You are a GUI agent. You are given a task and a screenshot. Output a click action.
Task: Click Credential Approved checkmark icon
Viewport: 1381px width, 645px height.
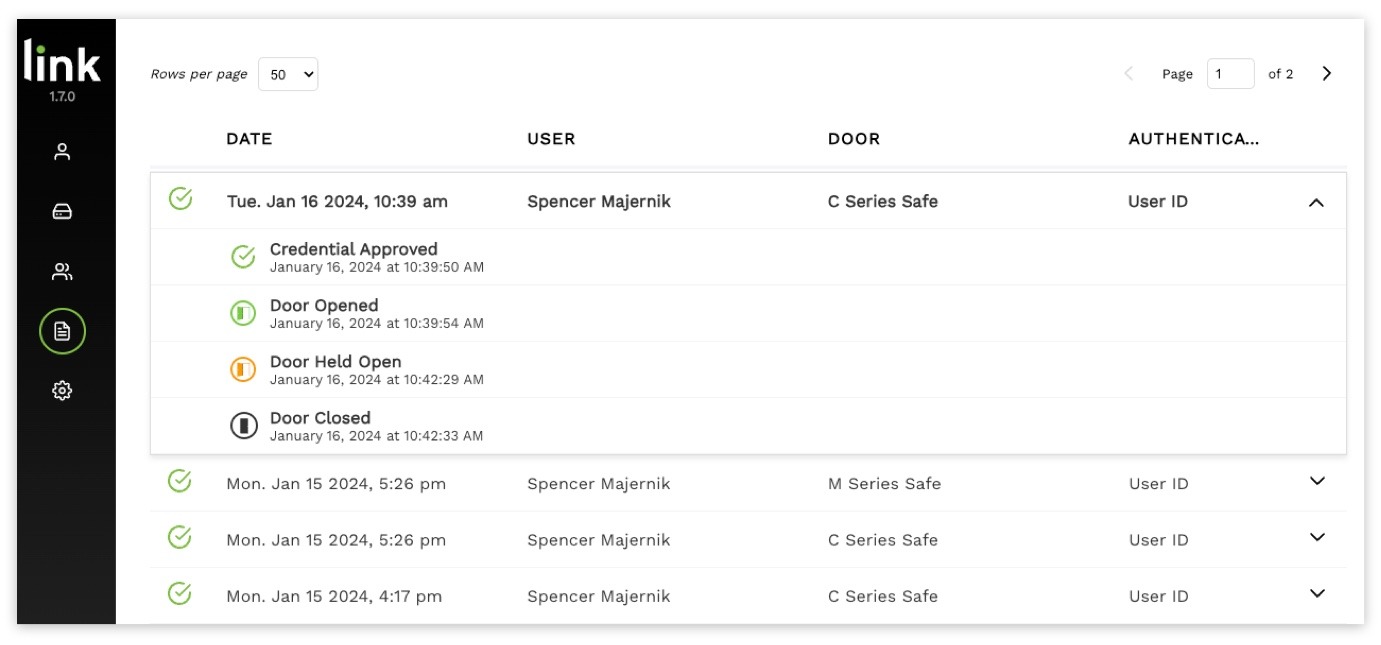click(x=243, y=257)
